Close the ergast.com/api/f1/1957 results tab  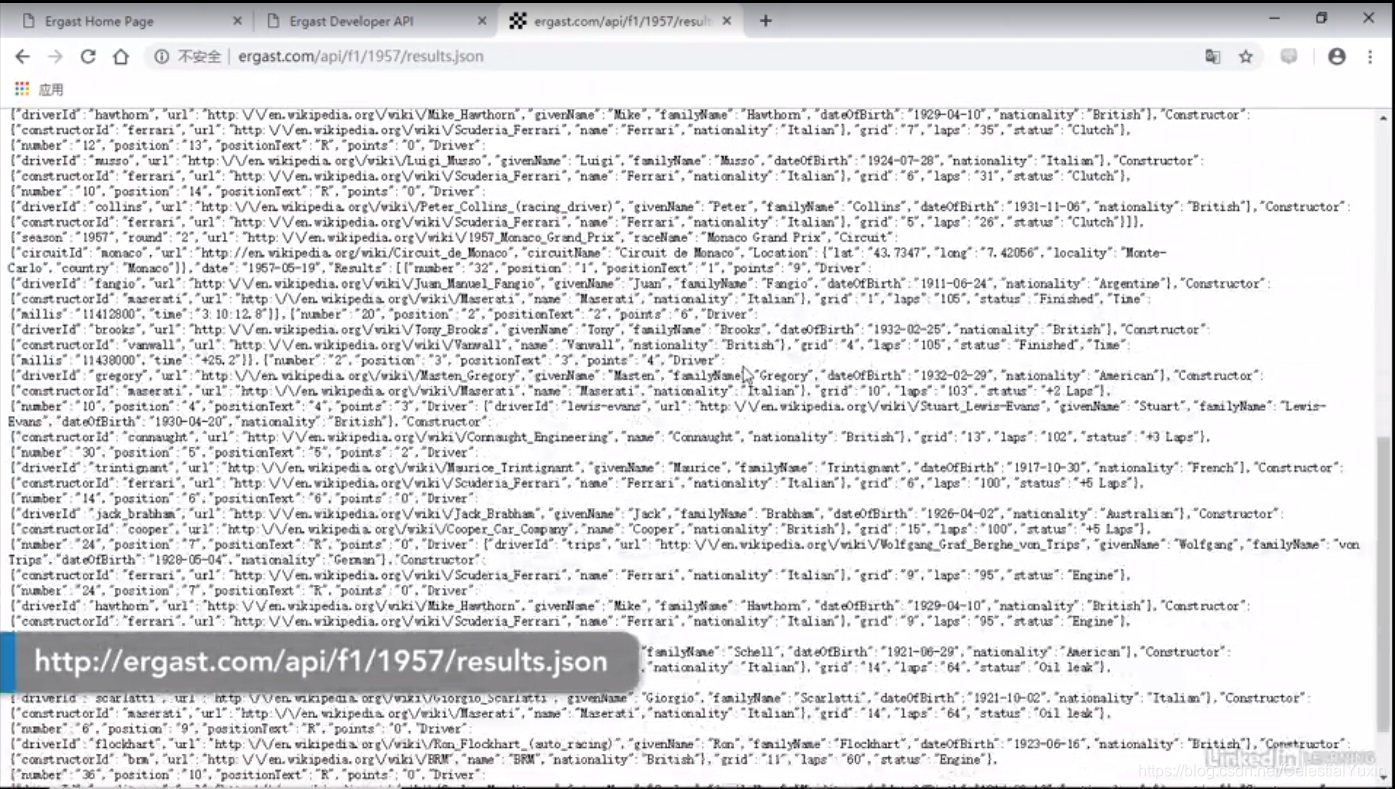click(729, 20)
